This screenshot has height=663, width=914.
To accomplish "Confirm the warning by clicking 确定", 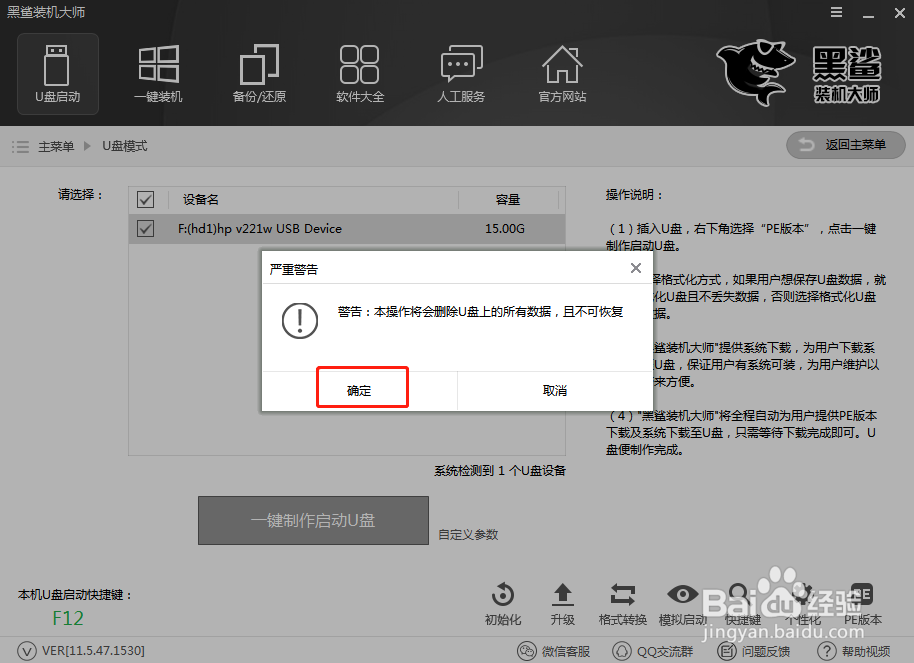I will (x=362, y=387).
